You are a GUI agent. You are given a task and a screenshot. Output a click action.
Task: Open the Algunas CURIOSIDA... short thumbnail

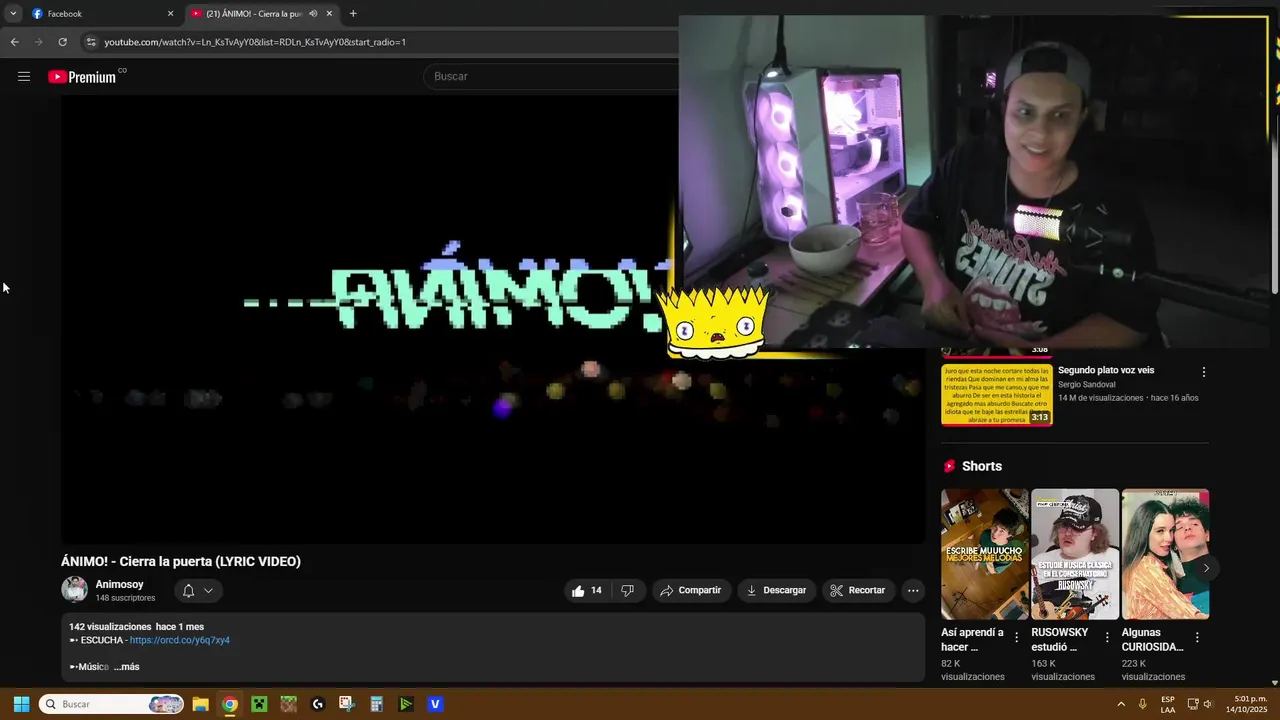pos(1165,554)
